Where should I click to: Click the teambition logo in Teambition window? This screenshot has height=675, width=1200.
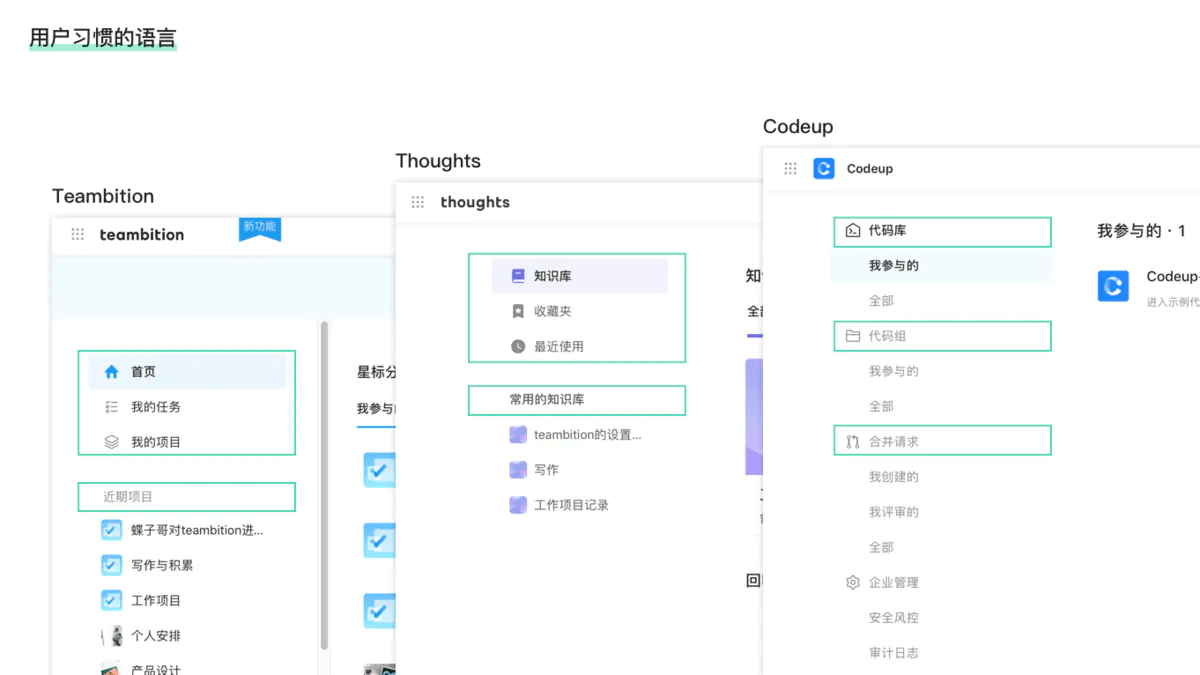click(x=142, y=234)
